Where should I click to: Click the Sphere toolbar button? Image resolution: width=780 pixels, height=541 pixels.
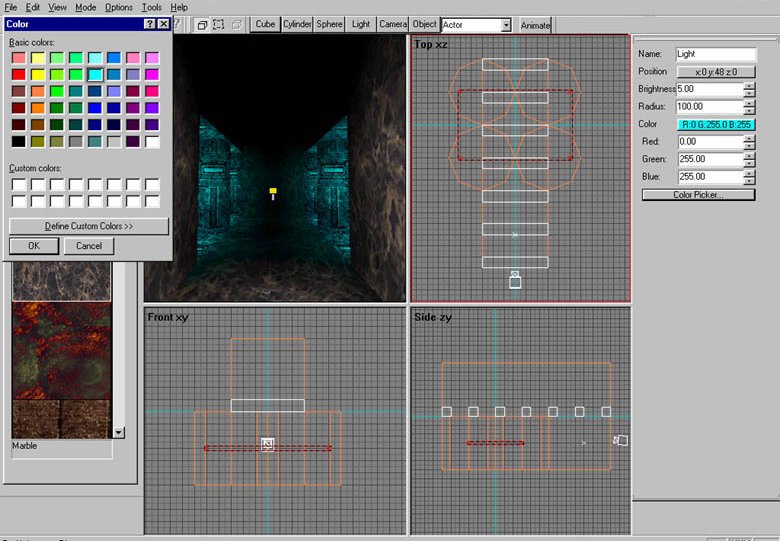329,24
